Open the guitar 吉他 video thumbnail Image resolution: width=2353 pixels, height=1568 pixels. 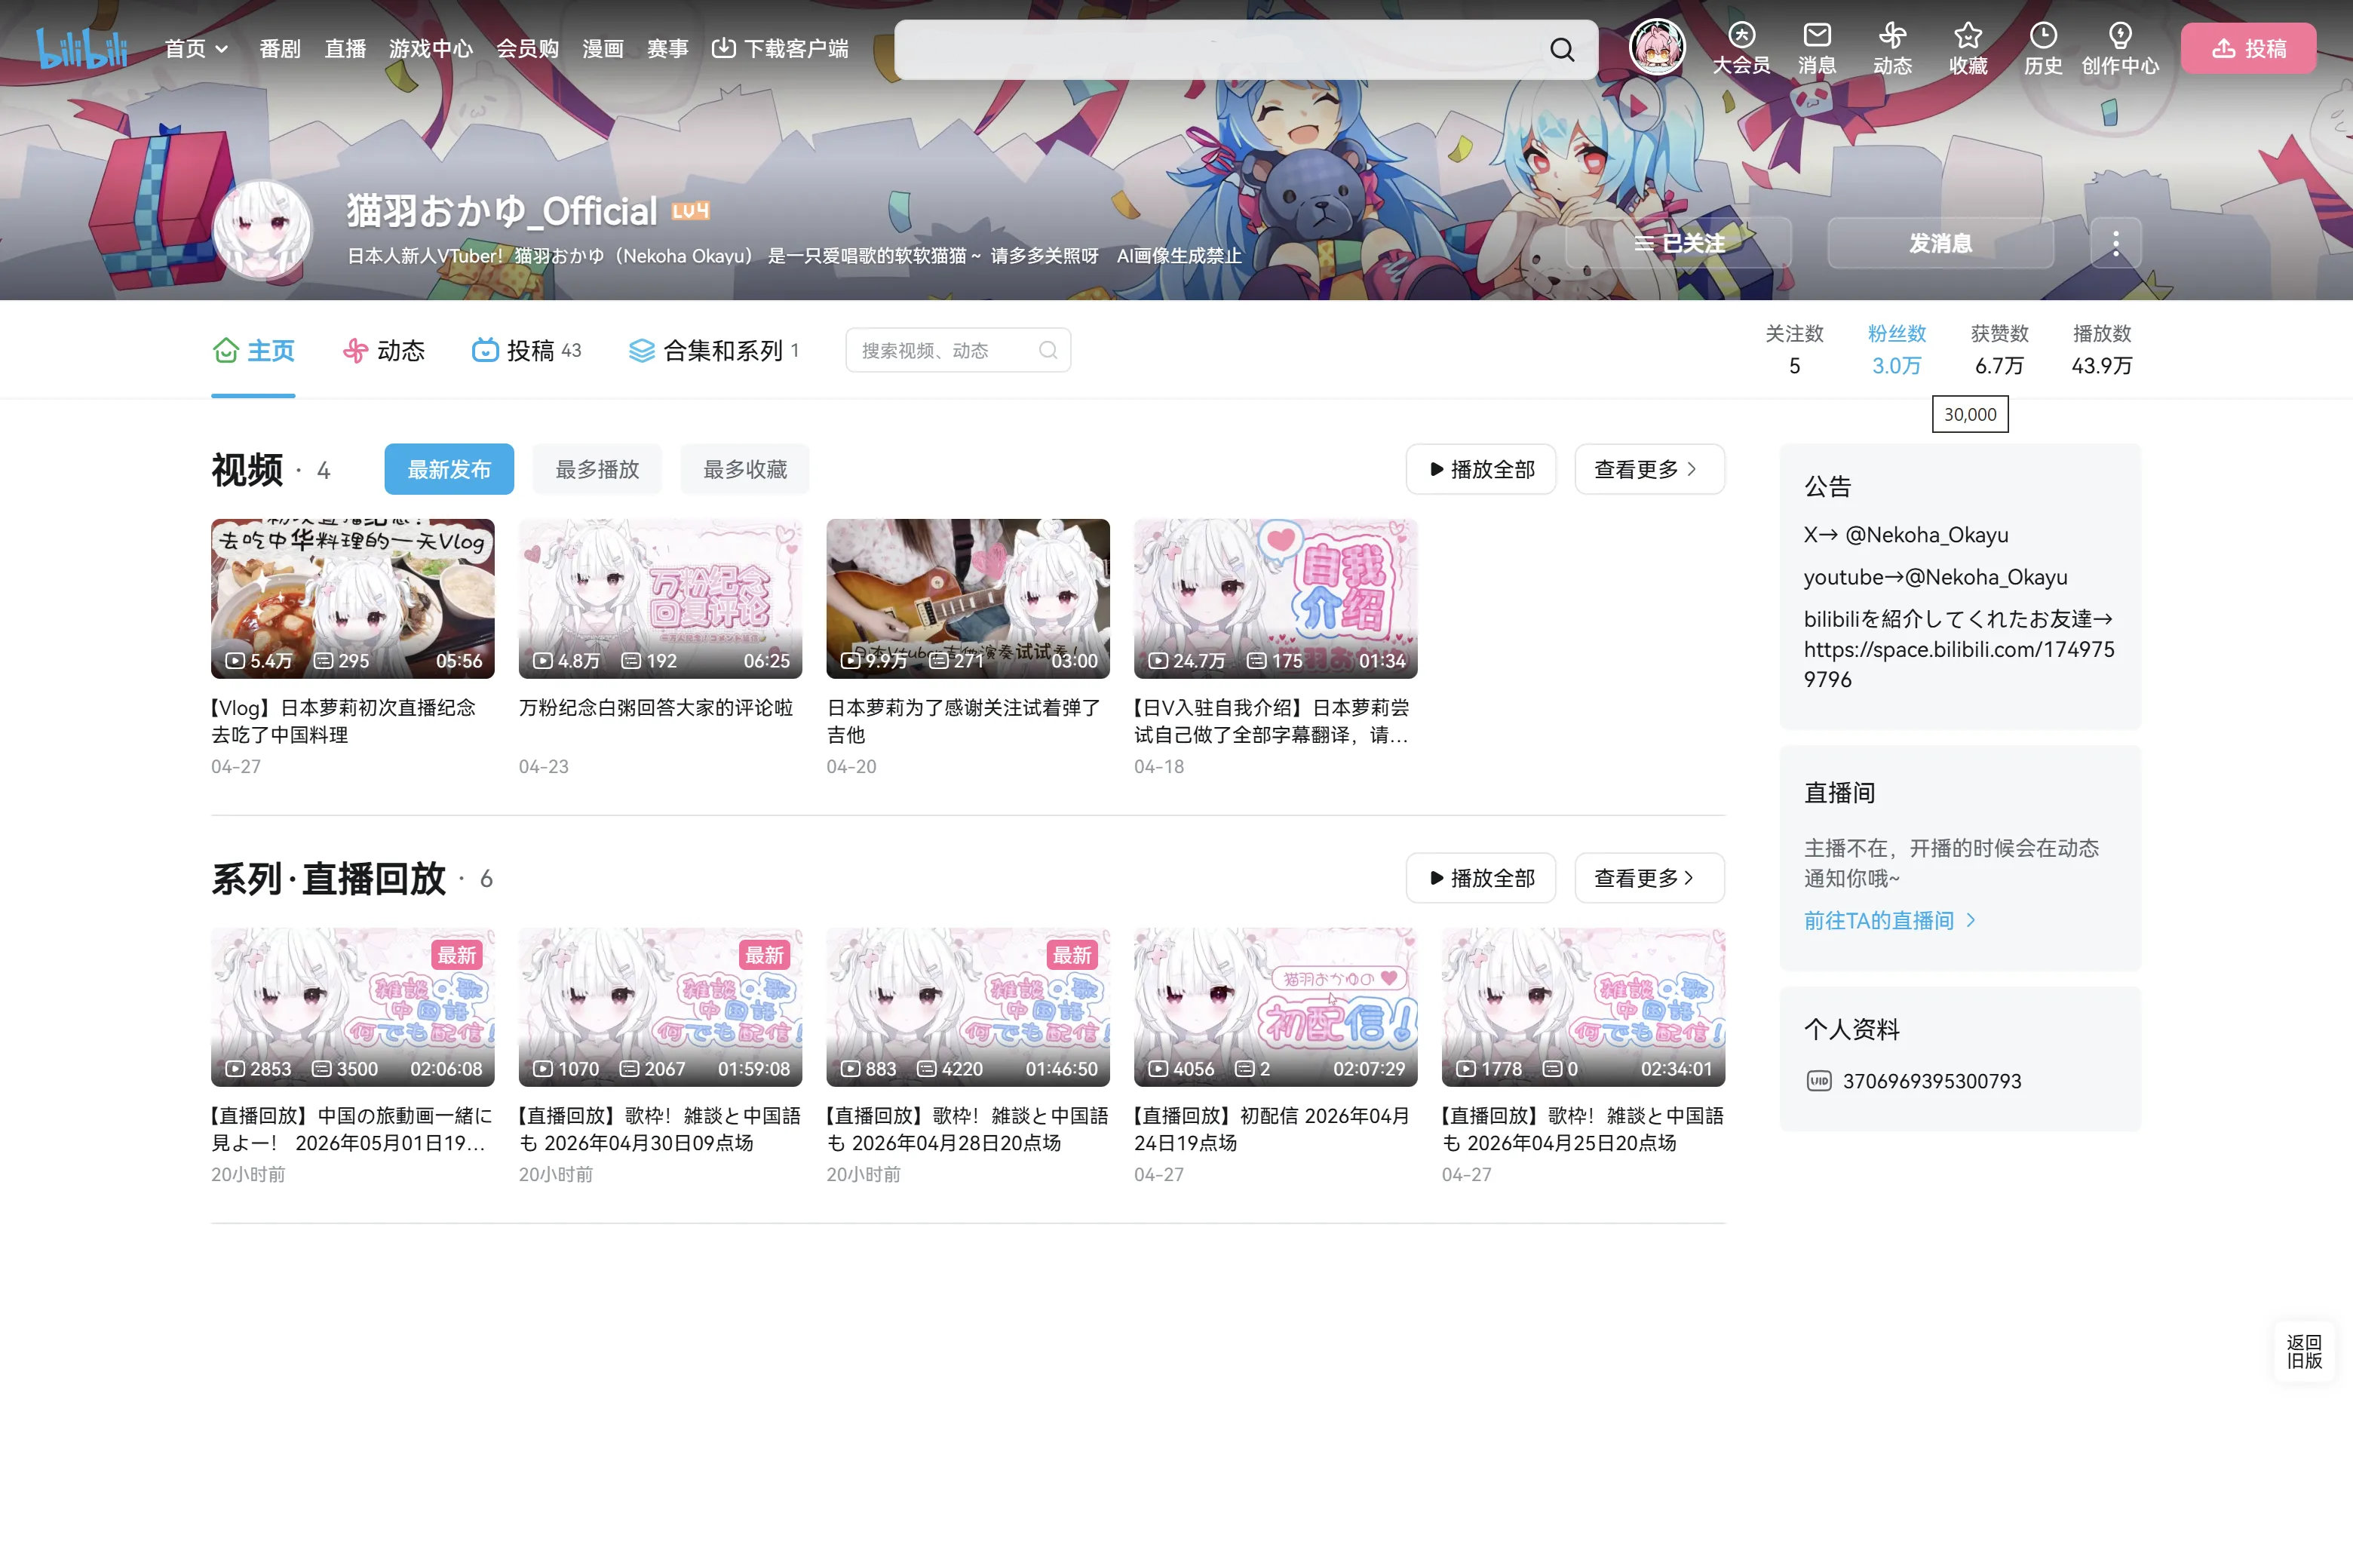pos(968,598)
